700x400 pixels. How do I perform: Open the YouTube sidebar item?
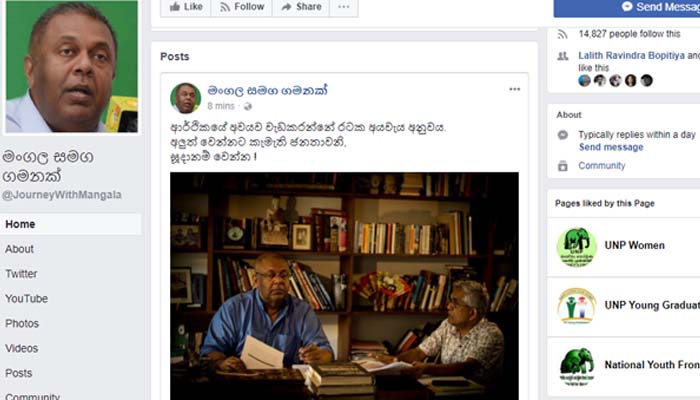[x=26, y=299]
